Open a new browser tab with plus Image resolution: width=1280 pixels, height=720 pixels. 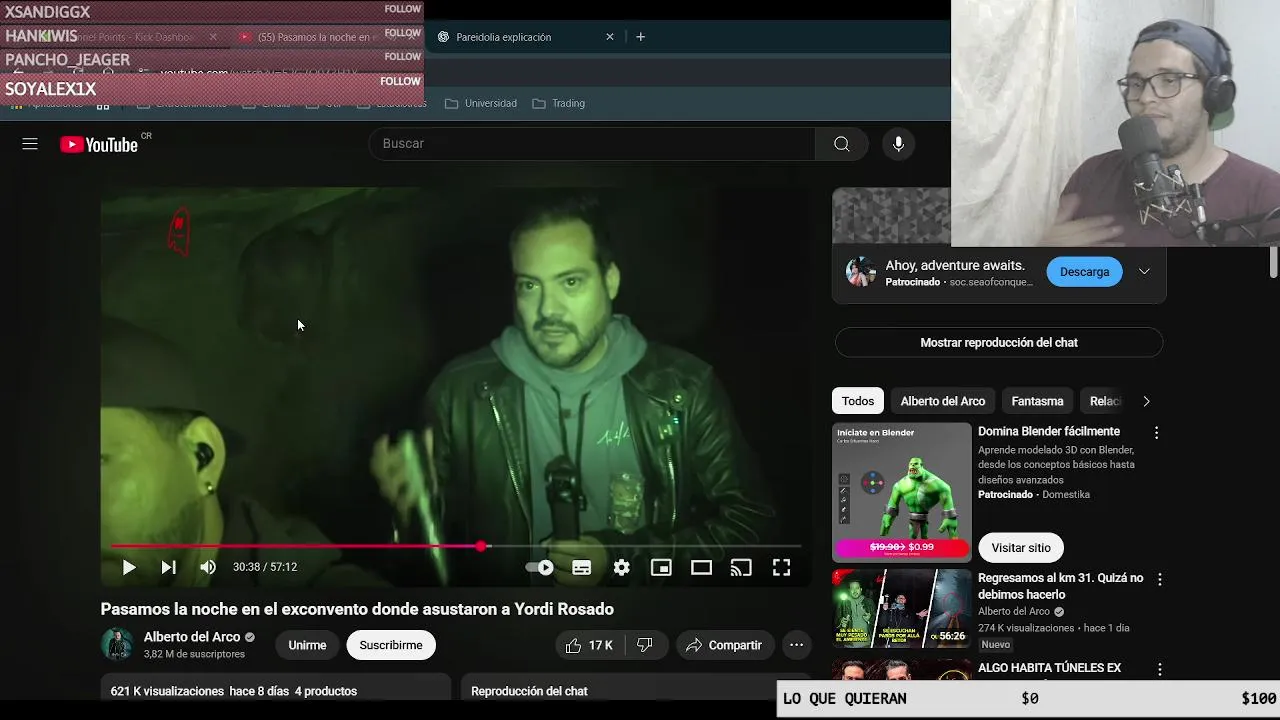[x=641, y=37]
